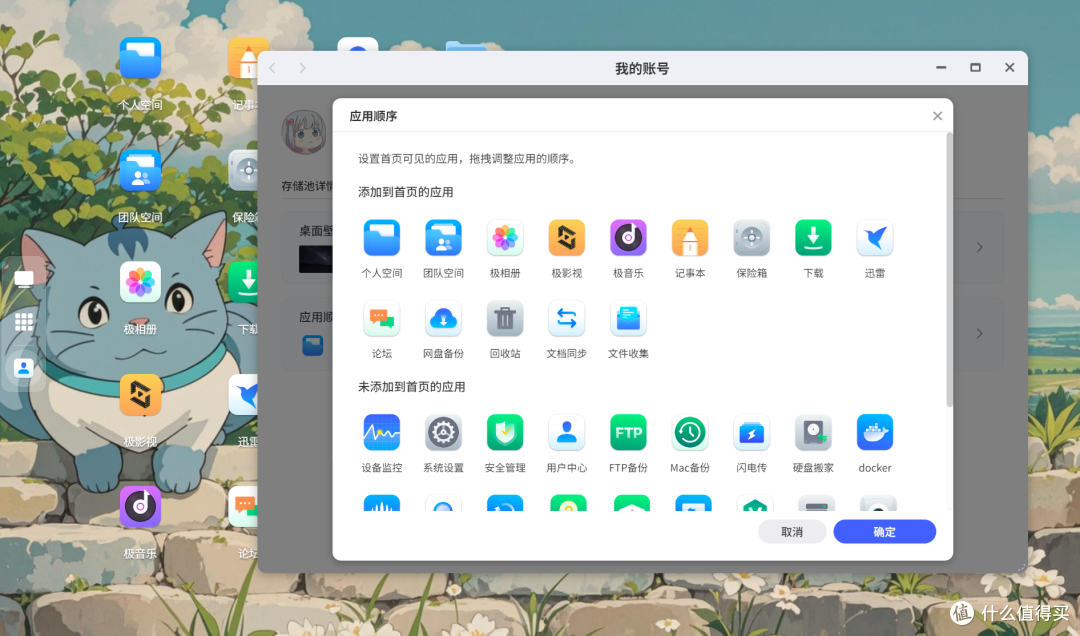Go forward in 我的账号 window

(x=302, y=68)
